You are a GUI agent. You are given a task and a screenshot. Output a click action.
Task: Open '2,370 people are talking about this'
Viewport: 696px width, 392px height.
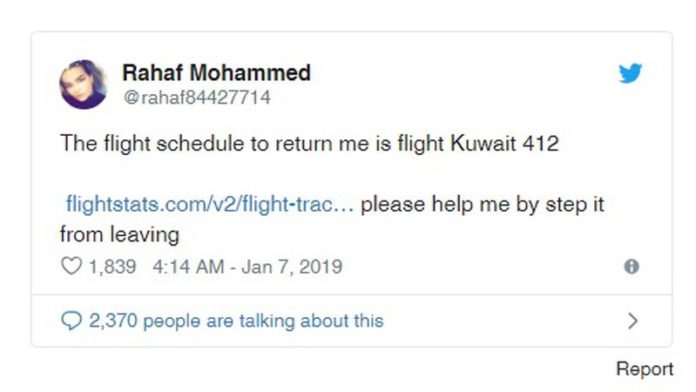tap(236, 321)
